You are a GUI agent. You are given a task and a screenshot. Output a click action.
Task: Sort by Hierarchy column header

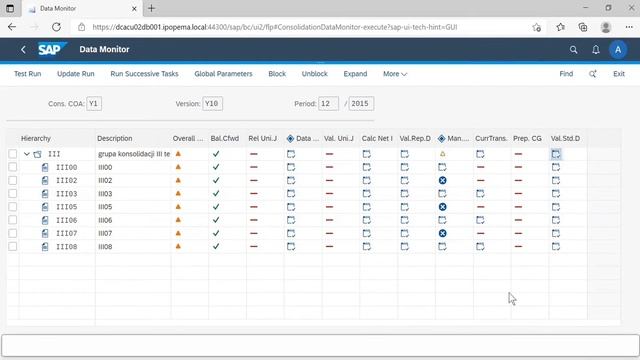tap(36, 138)
